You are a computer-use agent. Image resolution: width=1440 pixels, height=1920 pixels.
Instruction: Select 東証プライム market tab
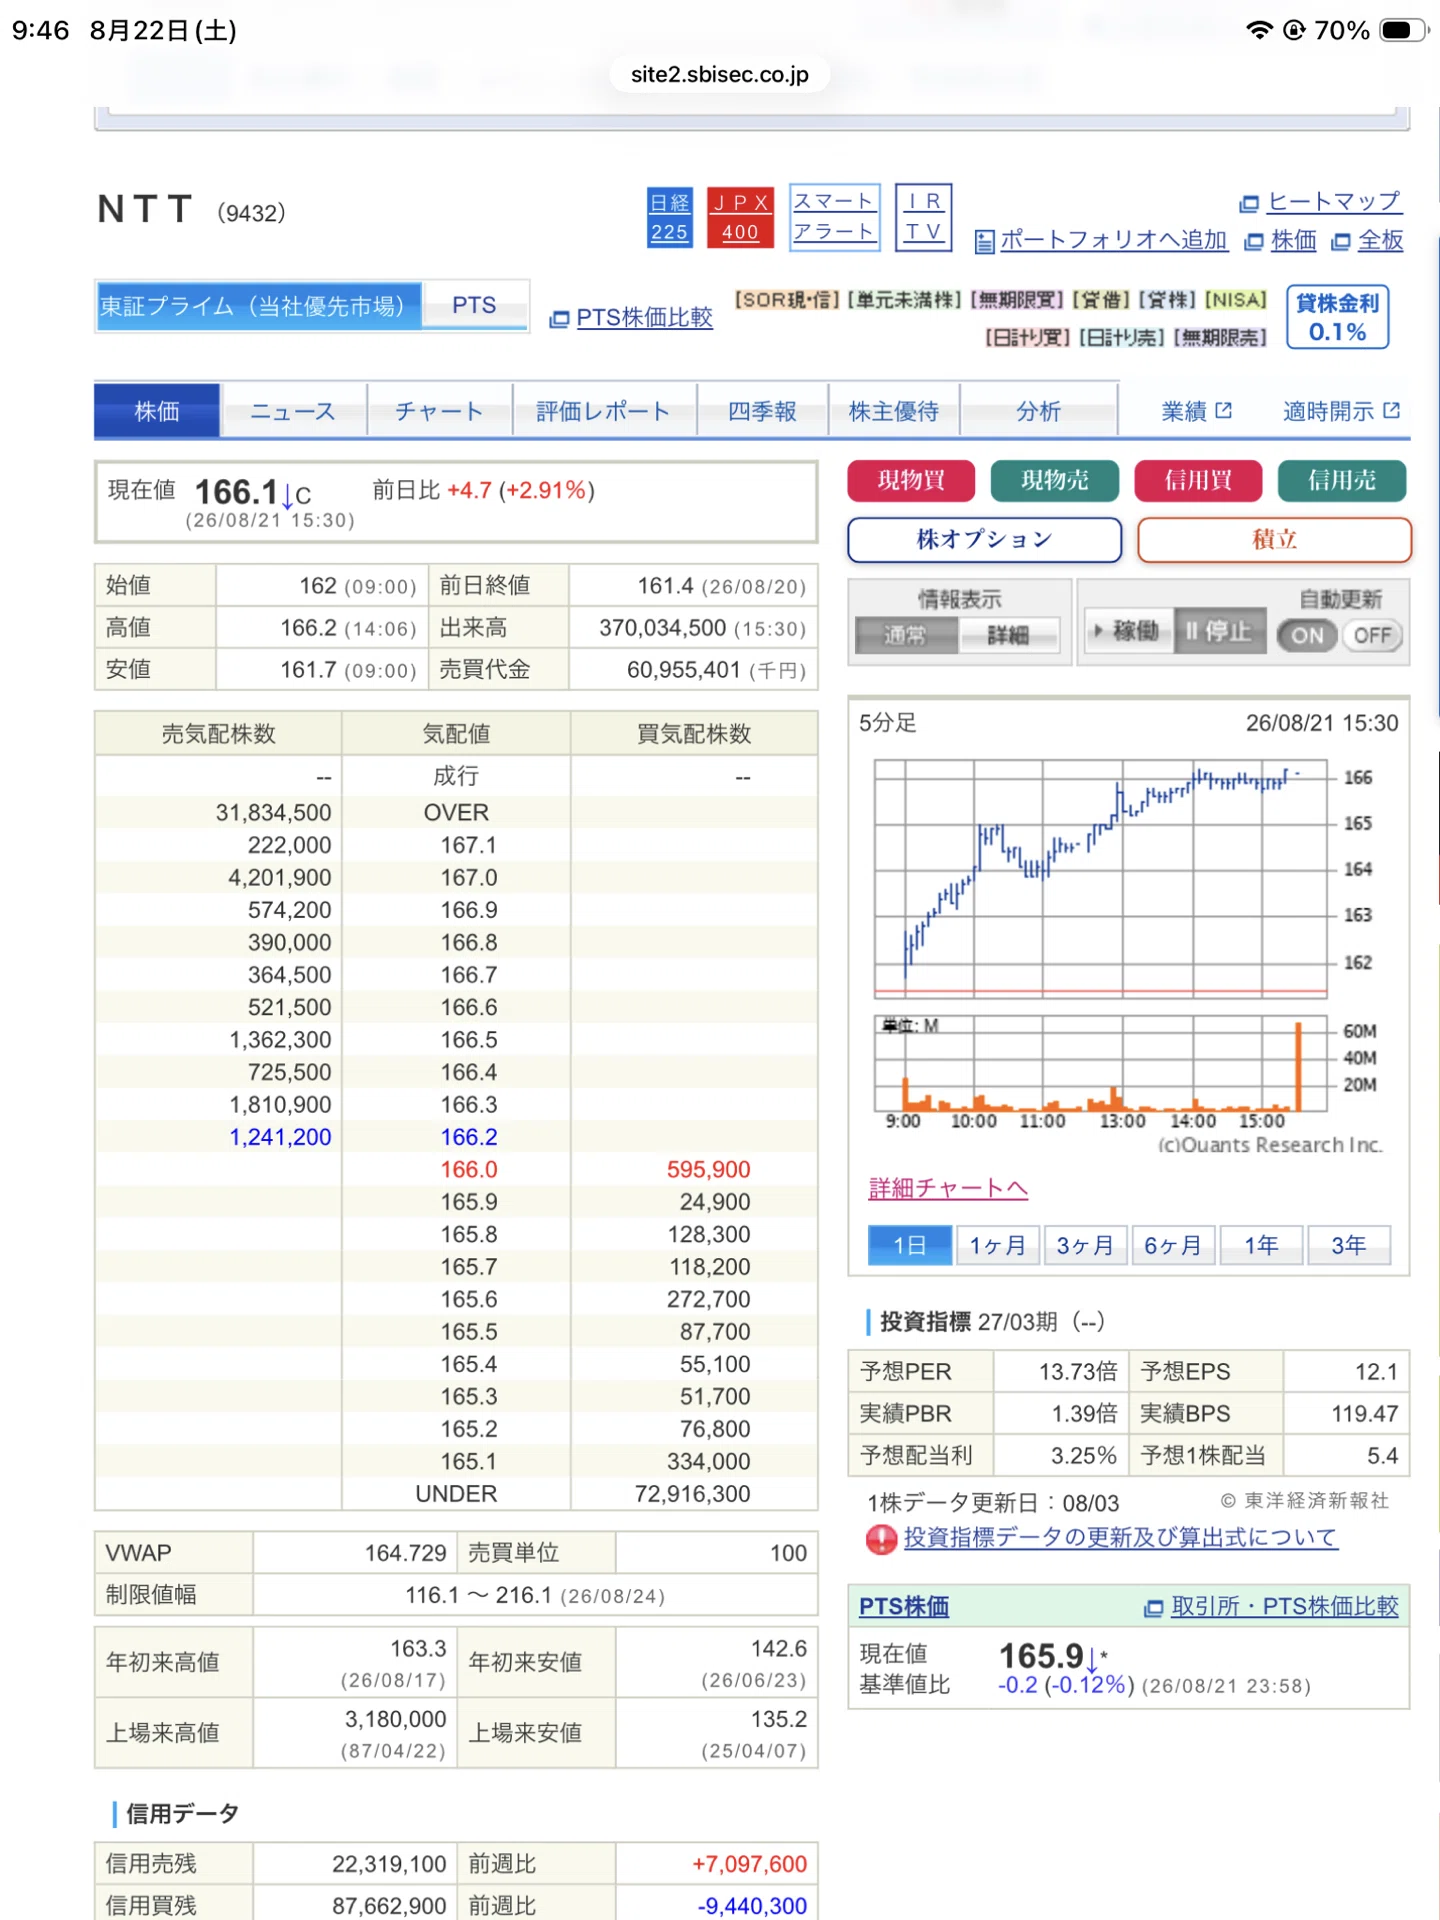click(259, 306)
